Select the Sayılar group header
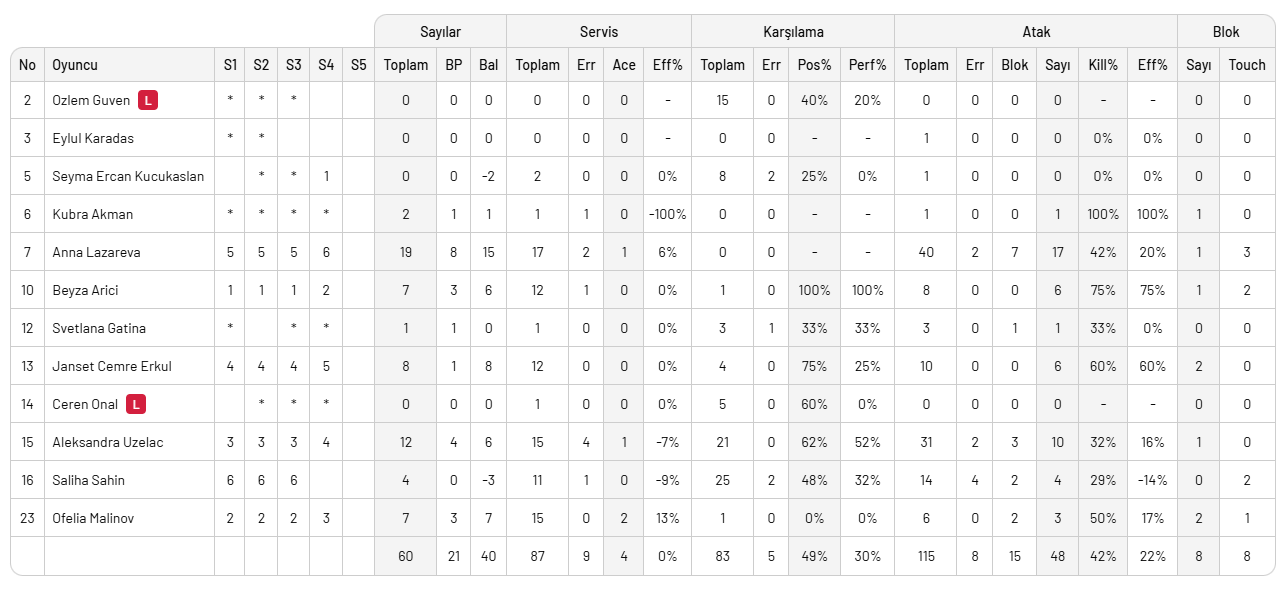Screen dimensions: 1287x589 tap(440, 32)
